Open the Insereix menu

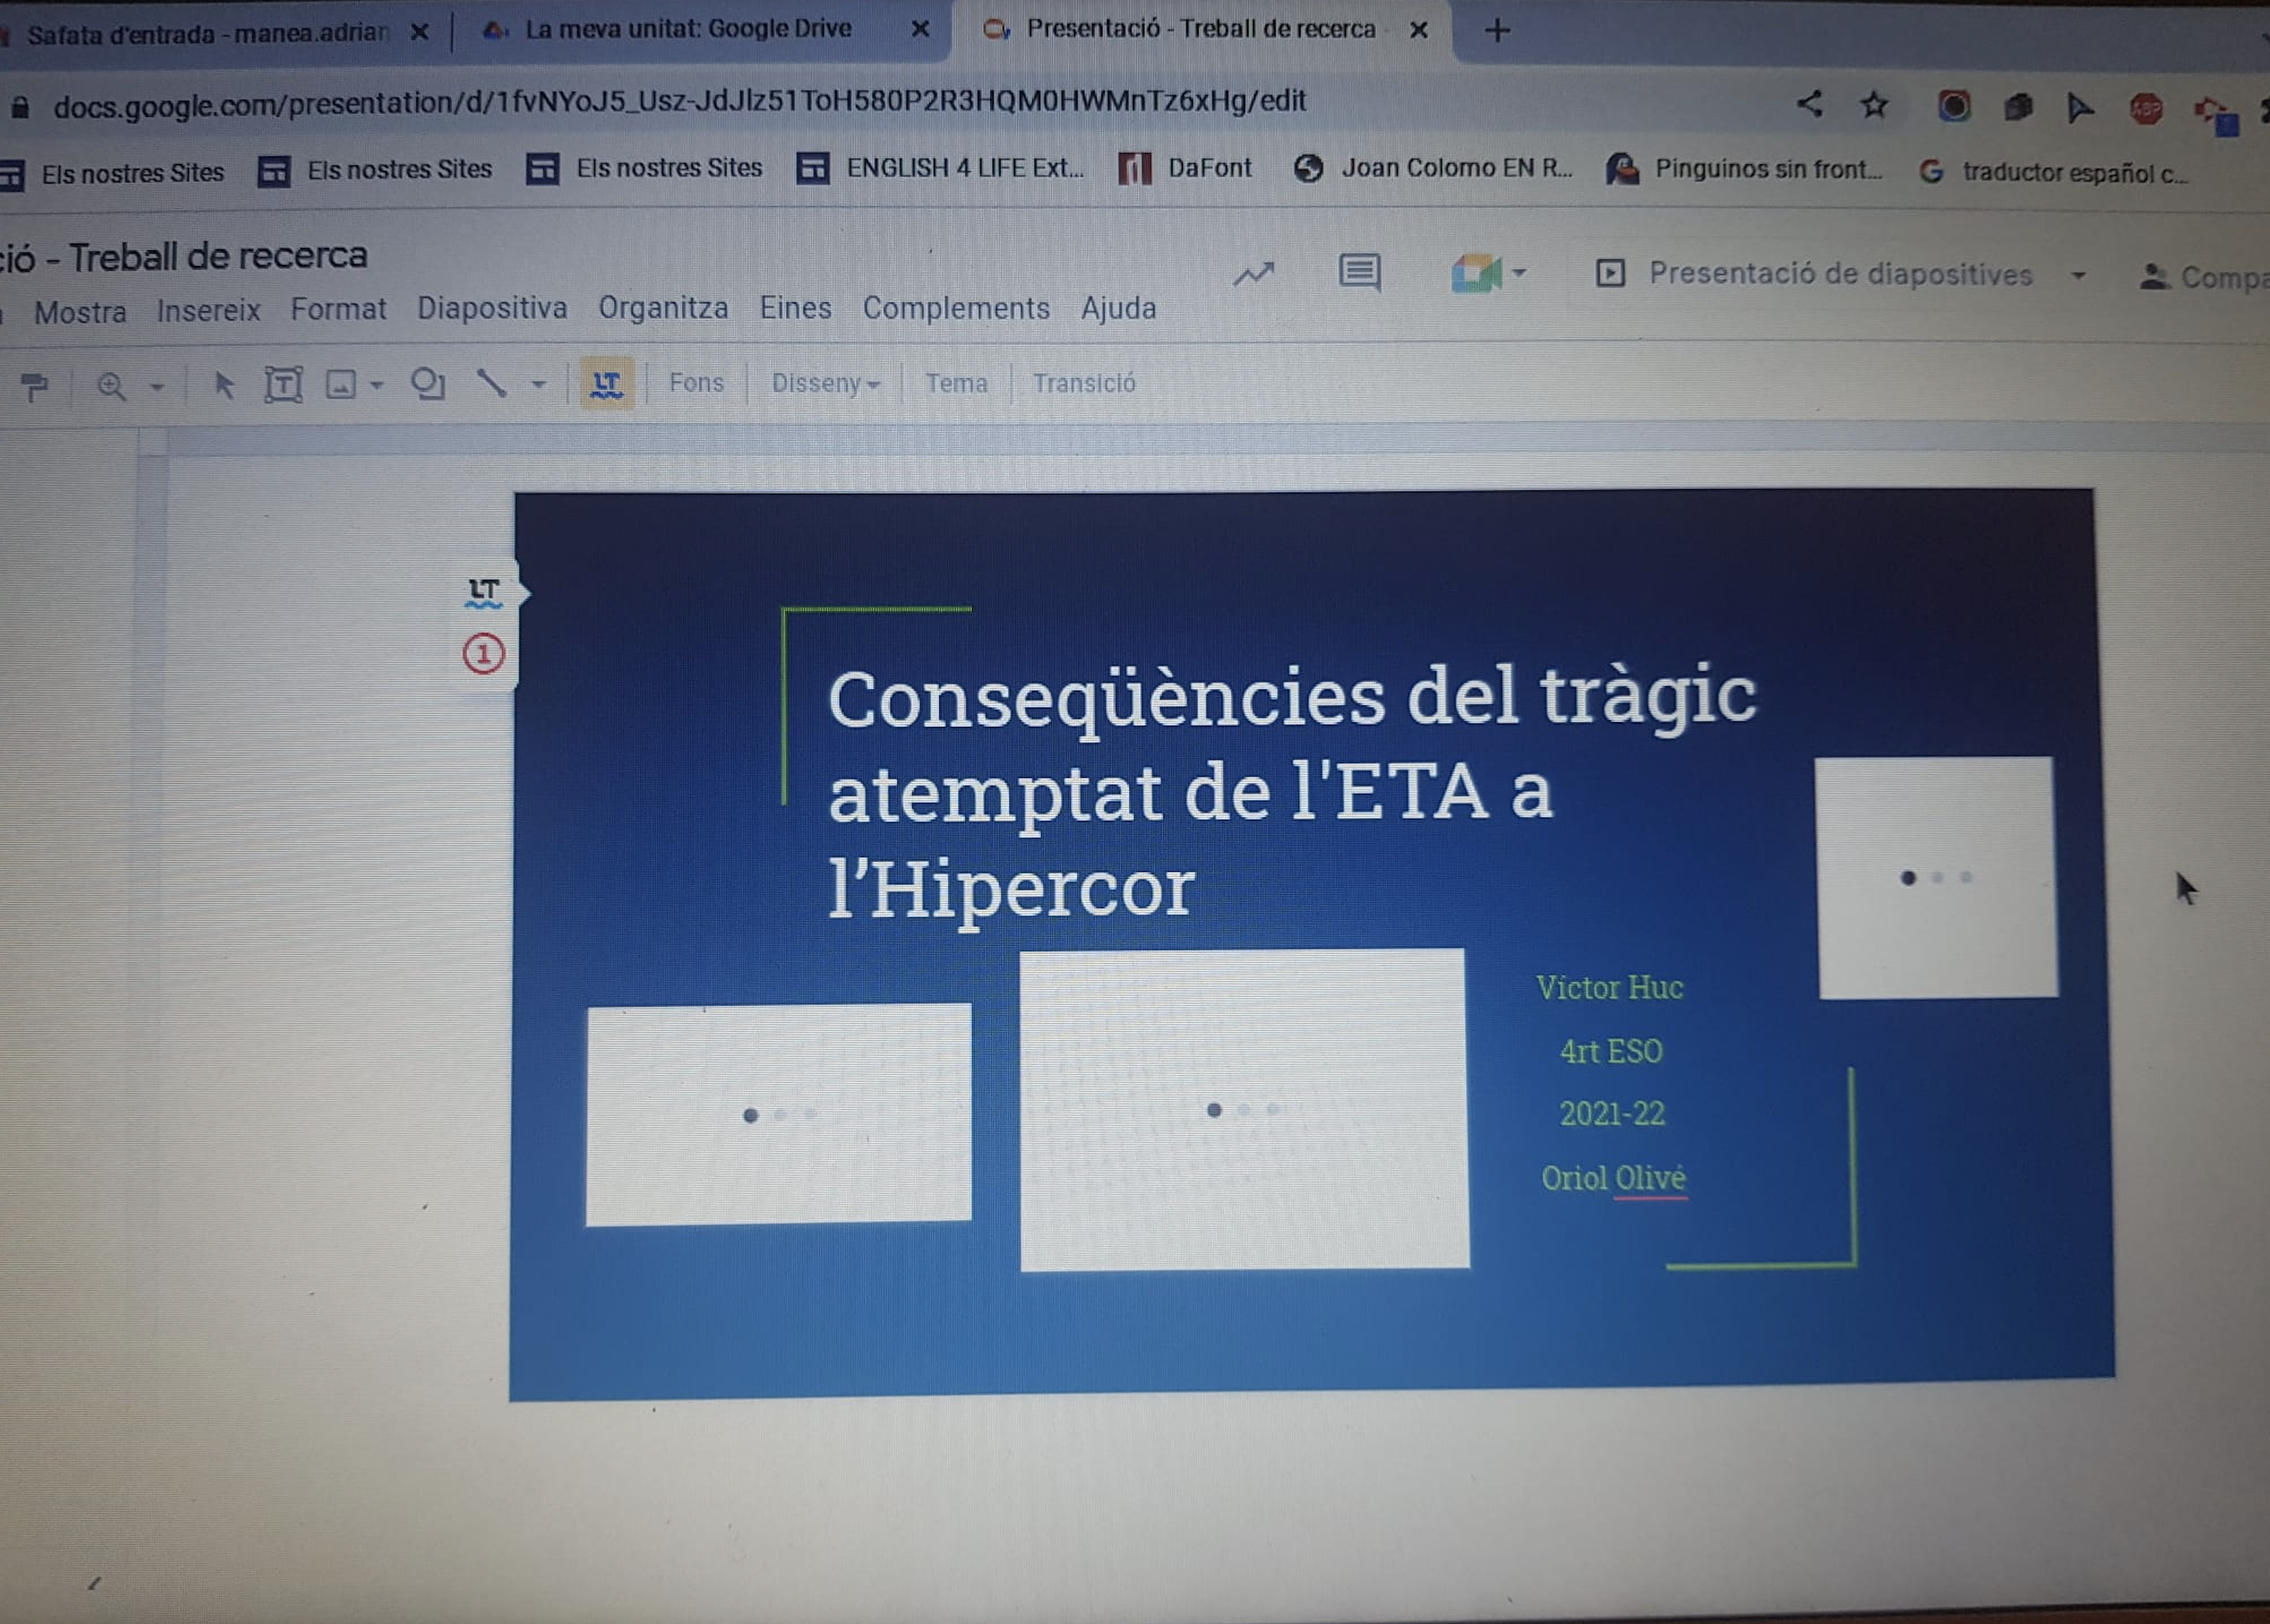(208, 310)
